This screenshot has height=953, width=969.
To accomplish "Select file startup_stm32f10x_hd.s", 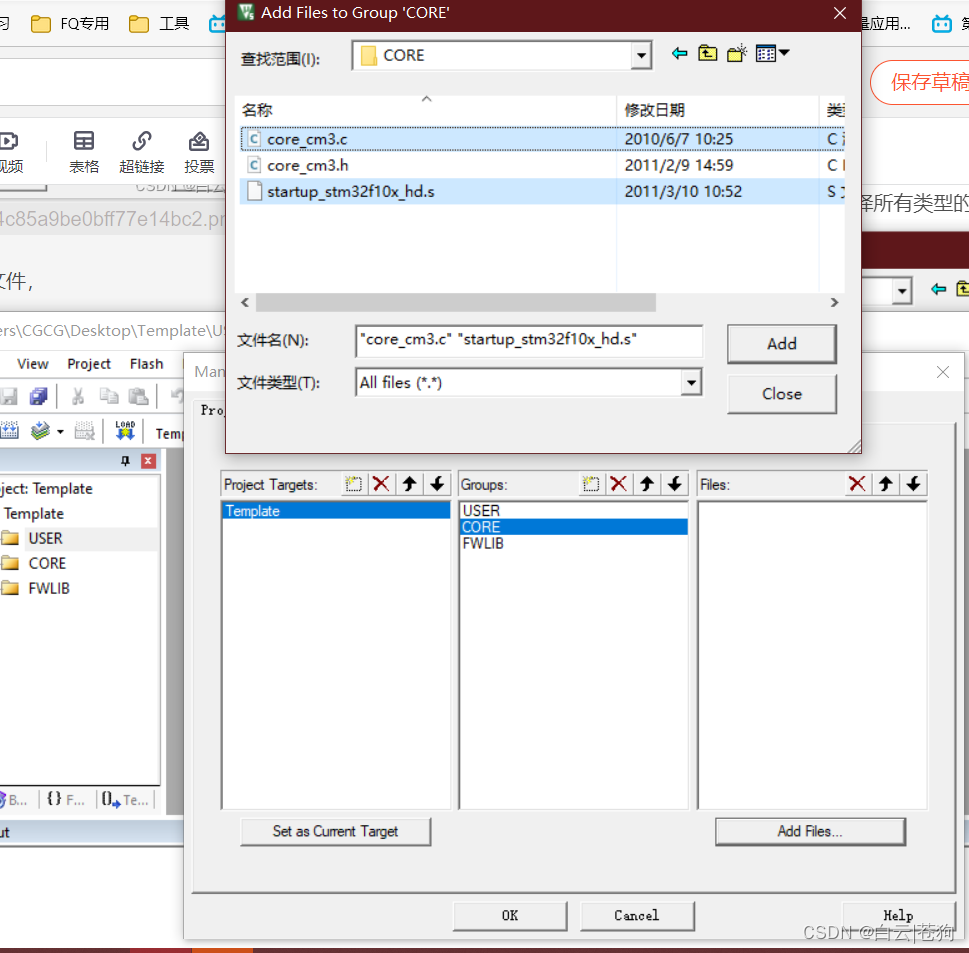I will [350, 192].
